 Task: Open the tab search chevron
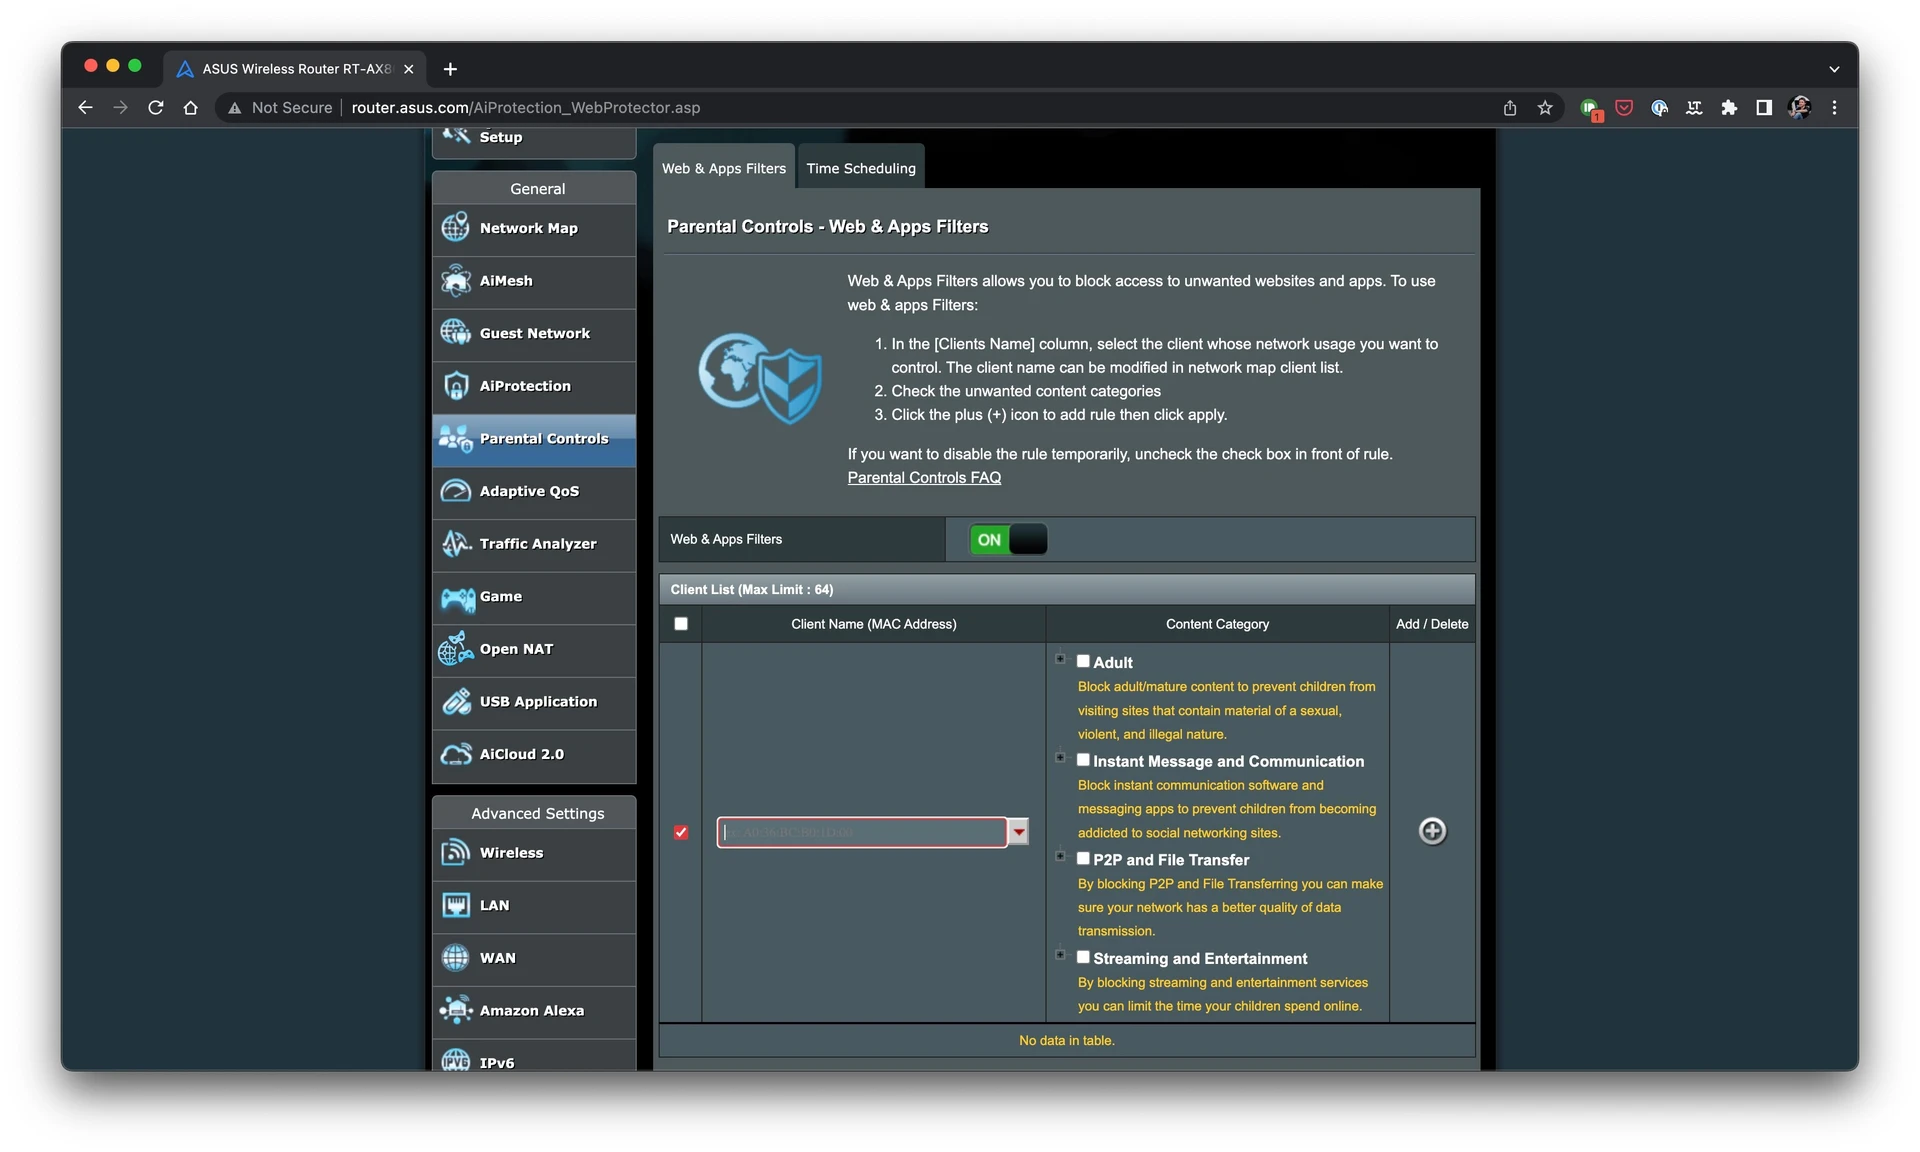[1834, 69]
